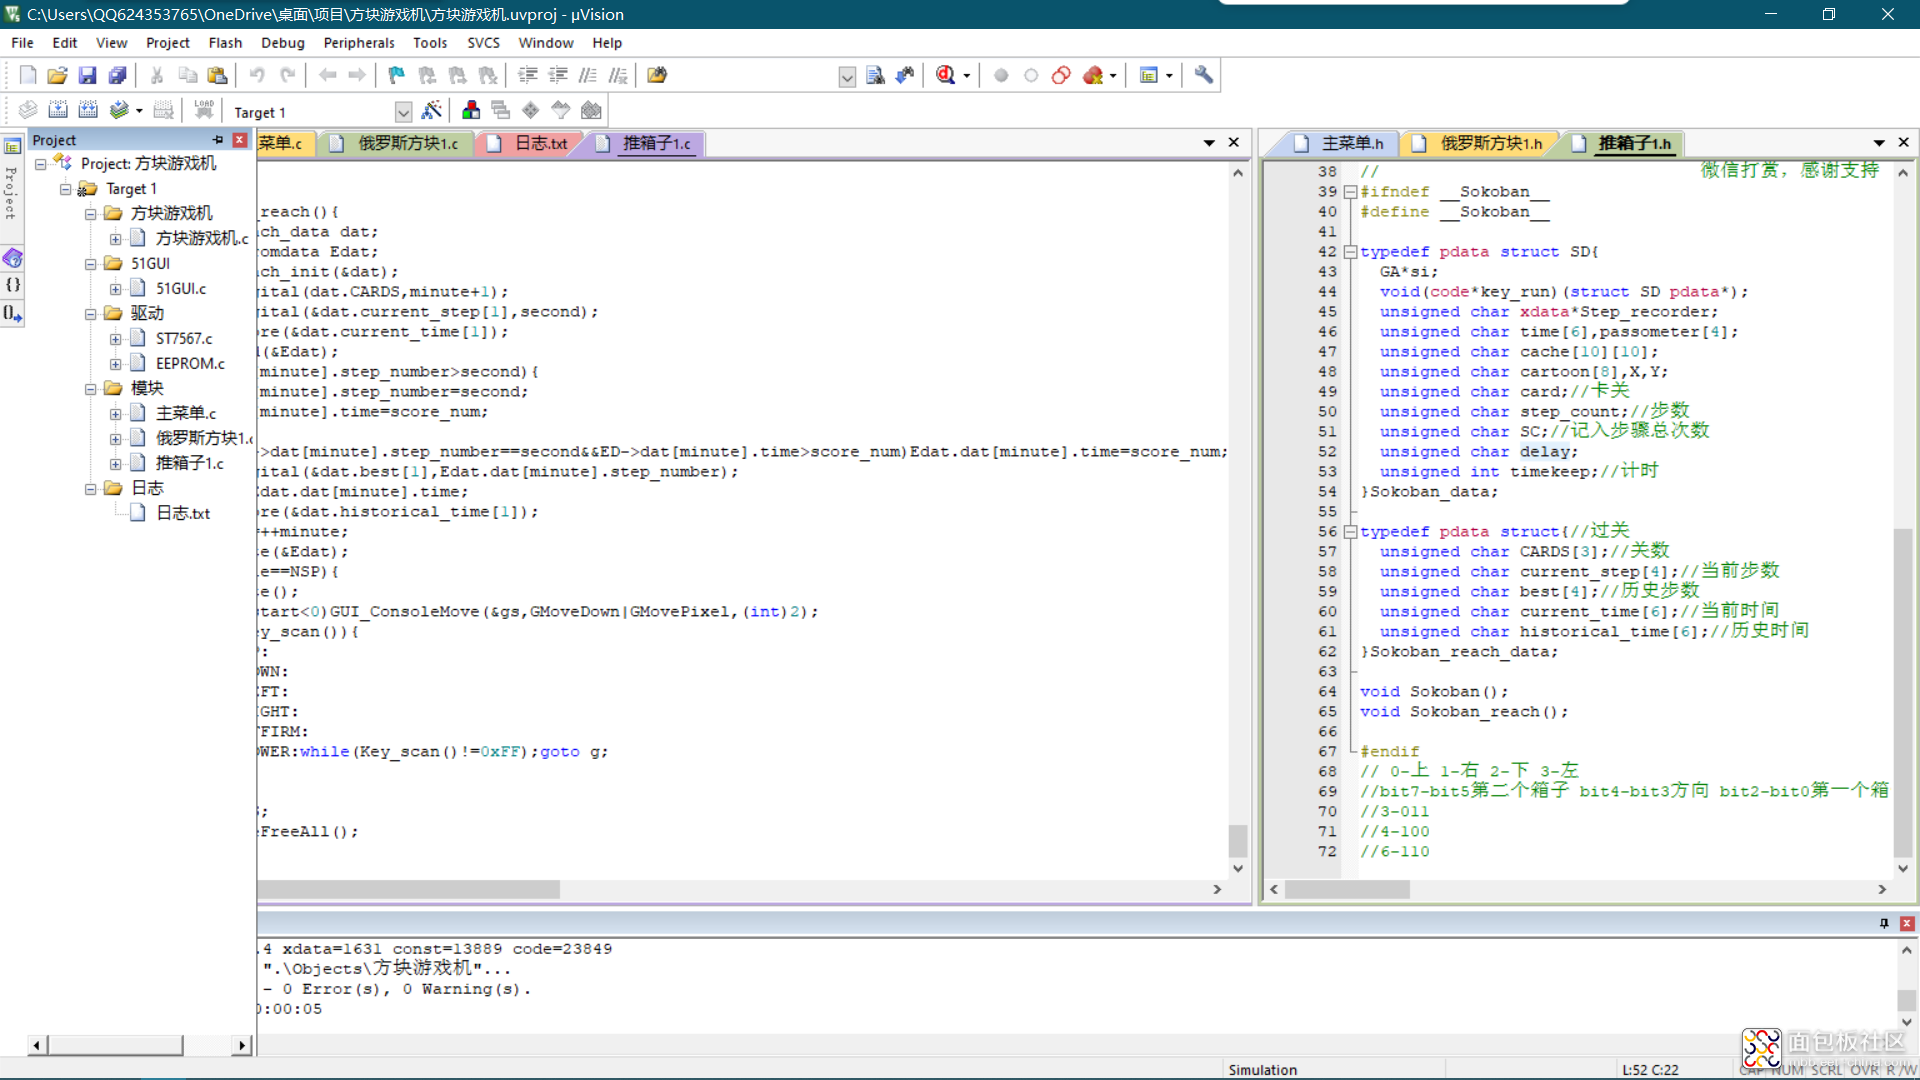Translate the current file with the Translate icon
The image size is (1920, 1080).
click(x=28, y=110)
